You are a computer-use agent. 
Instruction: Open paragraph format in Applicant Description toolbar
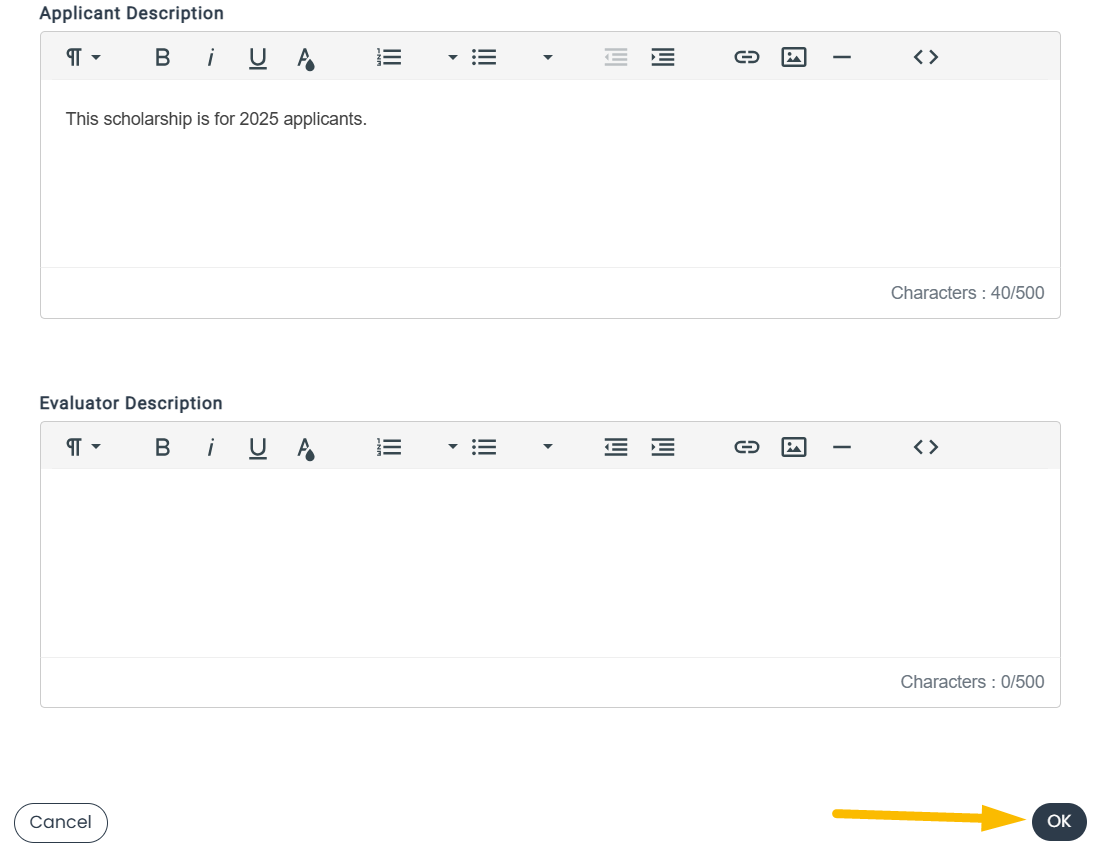[x=82, y=57]
